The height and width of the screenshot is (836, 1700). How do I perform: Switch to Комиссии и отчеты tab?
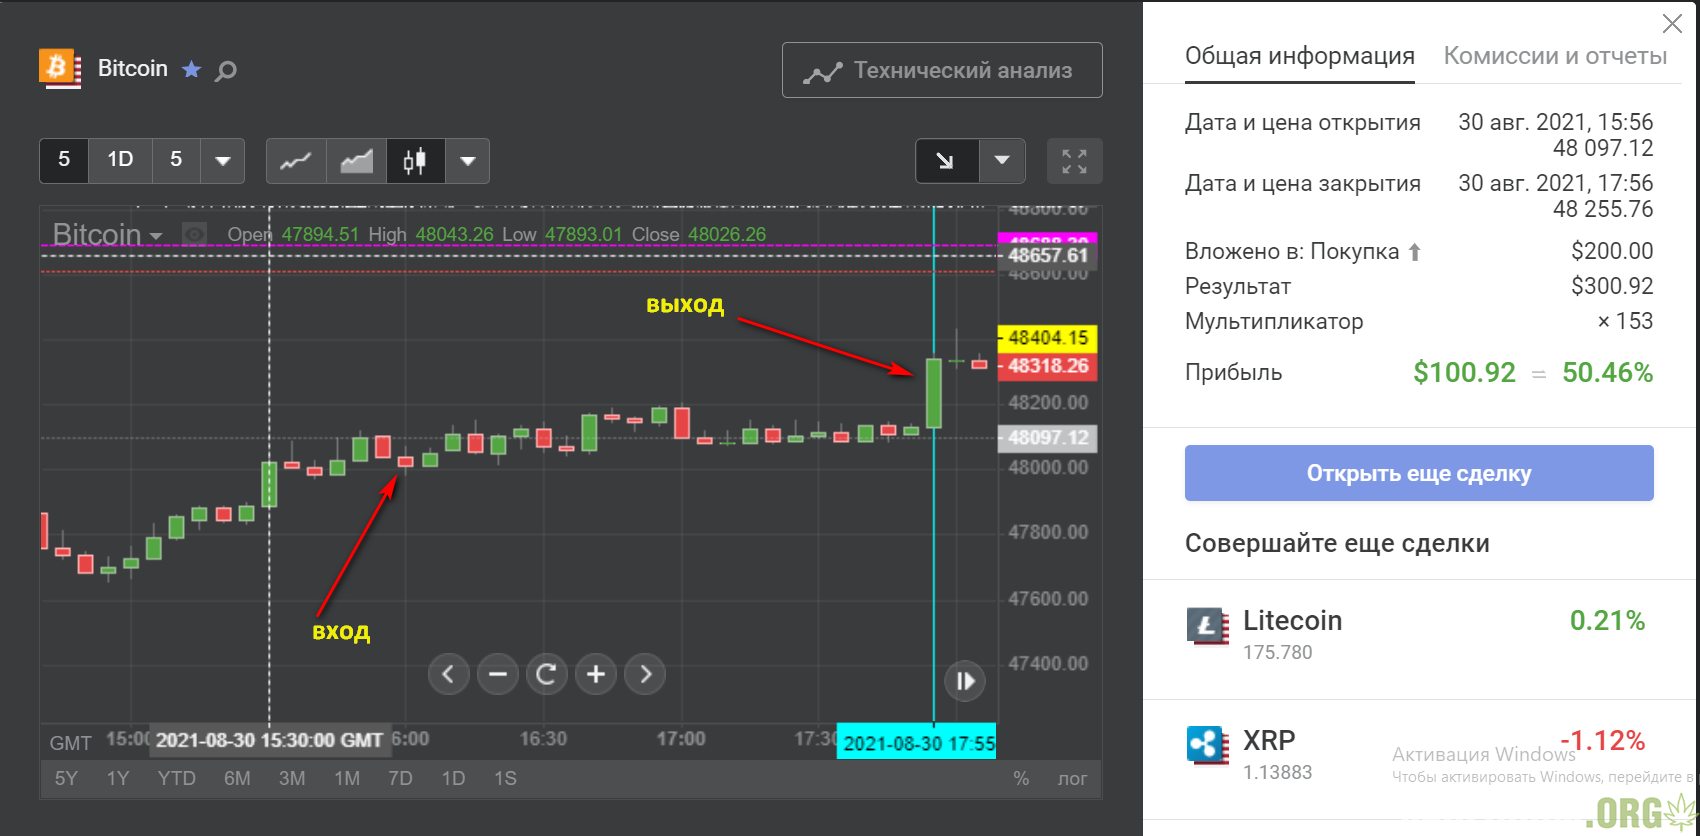pos(1555,56)
